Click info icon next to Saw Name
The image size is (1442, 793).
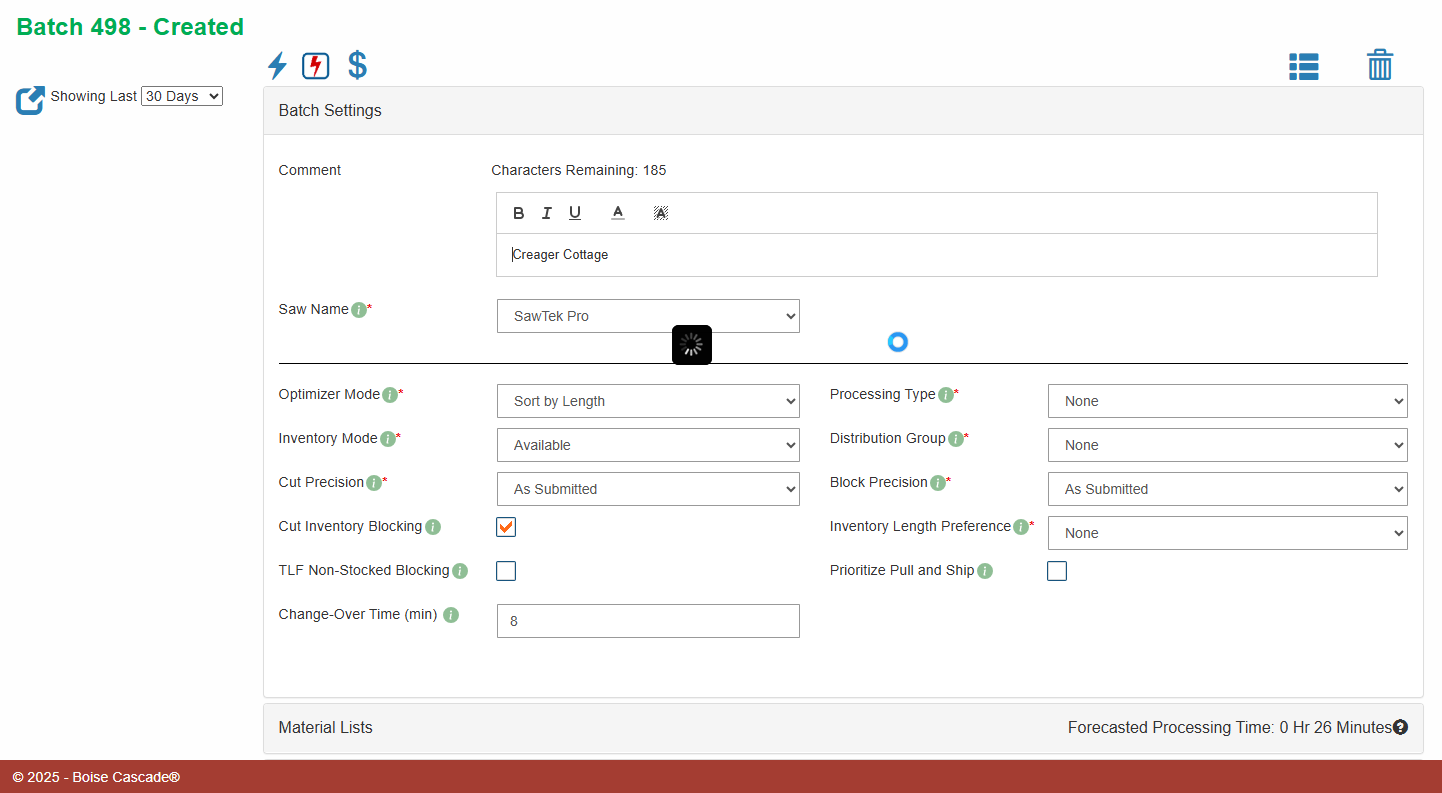tap(359, 310)
